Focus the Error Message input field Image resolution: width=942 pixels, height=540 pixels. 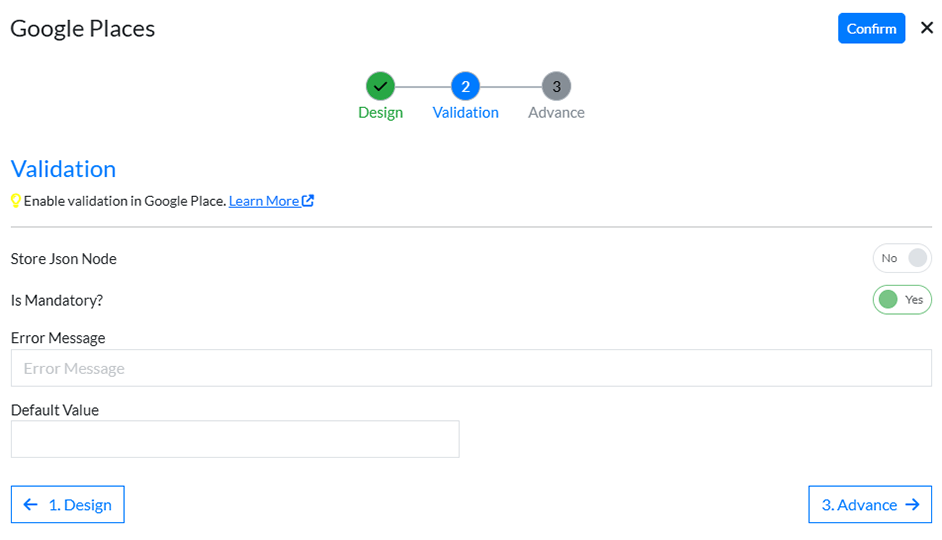[471, 368]
